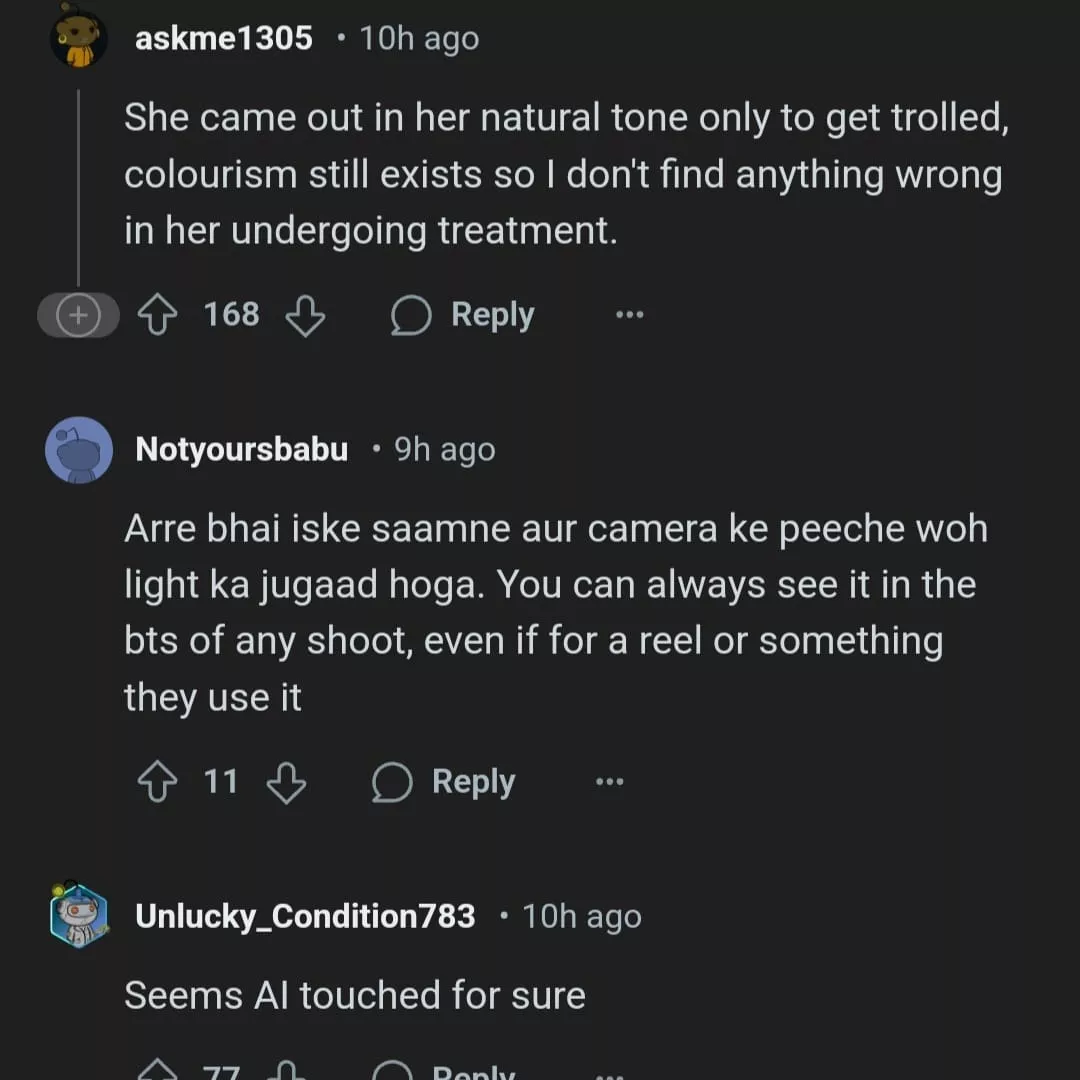
Task: Open more options for askme1305's comment
Action: (x=629, y=316)
